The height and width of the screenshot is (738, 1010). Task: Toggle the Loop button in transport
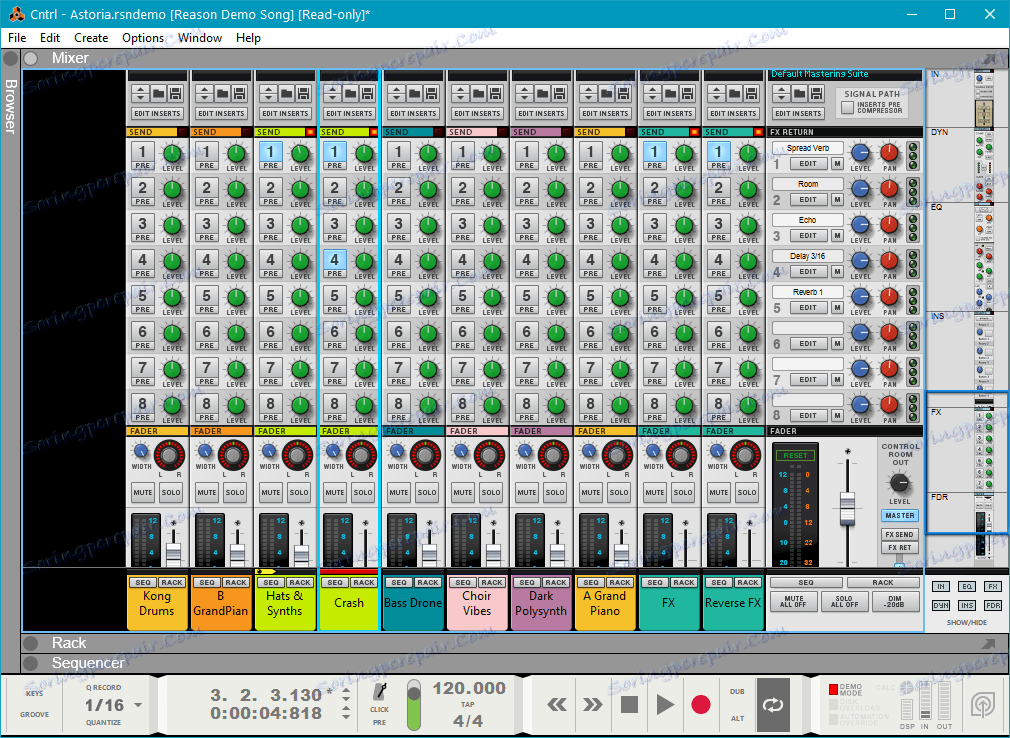point(773,704)
